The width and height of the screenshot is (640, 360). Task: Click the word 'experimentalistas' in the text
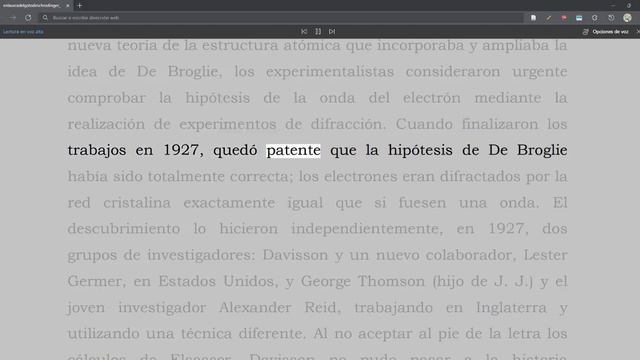point(330,71)
